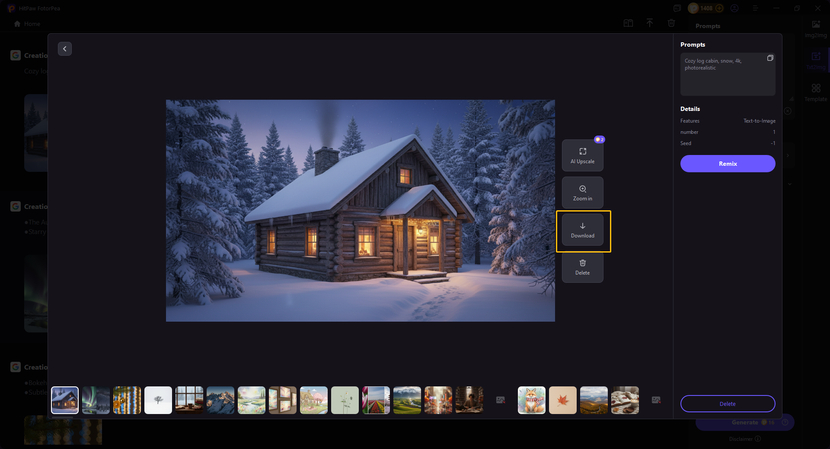Viewport: 830px width, 449px height.
Task: Select the person in dark room thumbnail
Action: 470,400
